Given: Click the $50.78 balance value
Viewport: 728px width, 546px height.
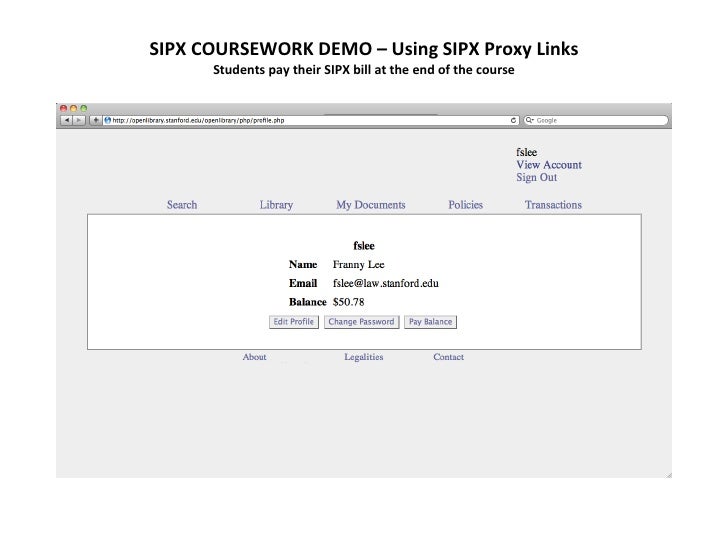Looking at the screenshot, I should (348, 302).
